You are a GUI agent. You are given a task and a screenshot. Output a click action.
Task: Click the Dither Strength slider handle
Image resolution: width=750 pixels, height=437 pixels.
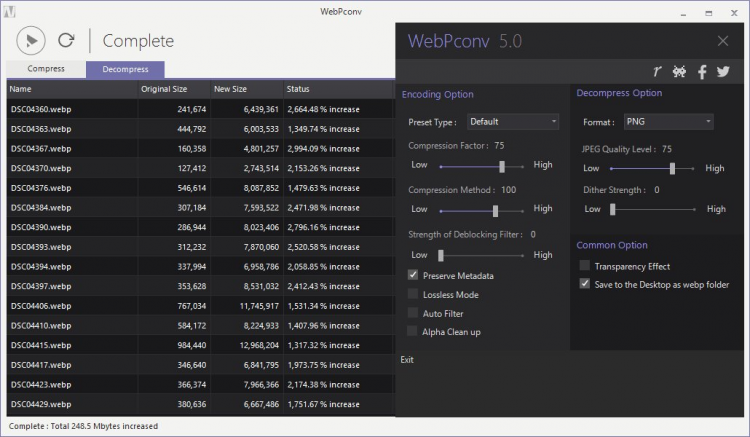612,209
